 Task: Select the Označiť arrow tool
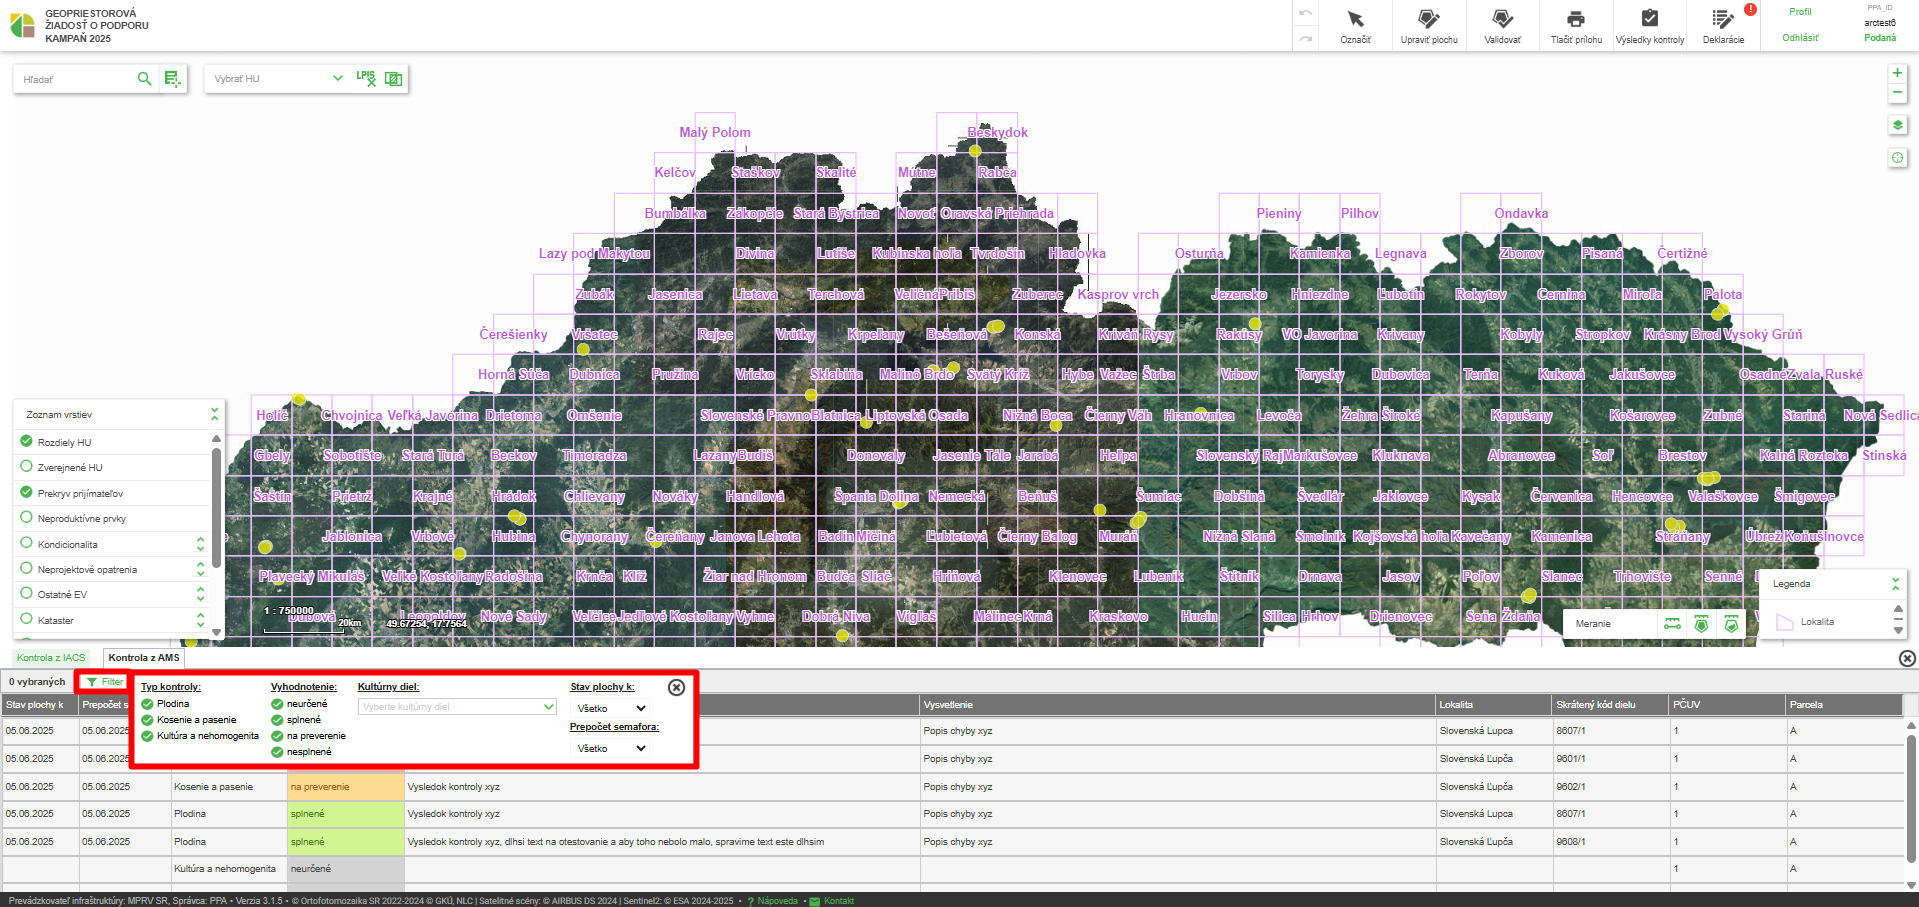1355,20
